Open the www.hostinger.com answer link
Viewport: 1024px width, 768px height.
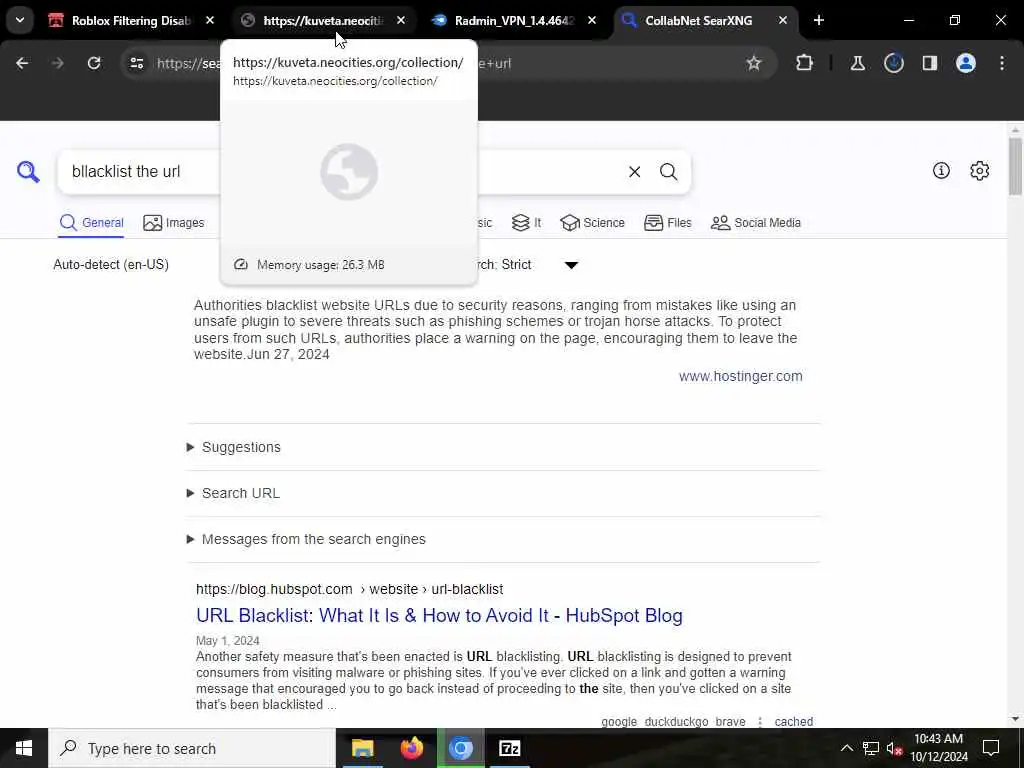[741, 376]
